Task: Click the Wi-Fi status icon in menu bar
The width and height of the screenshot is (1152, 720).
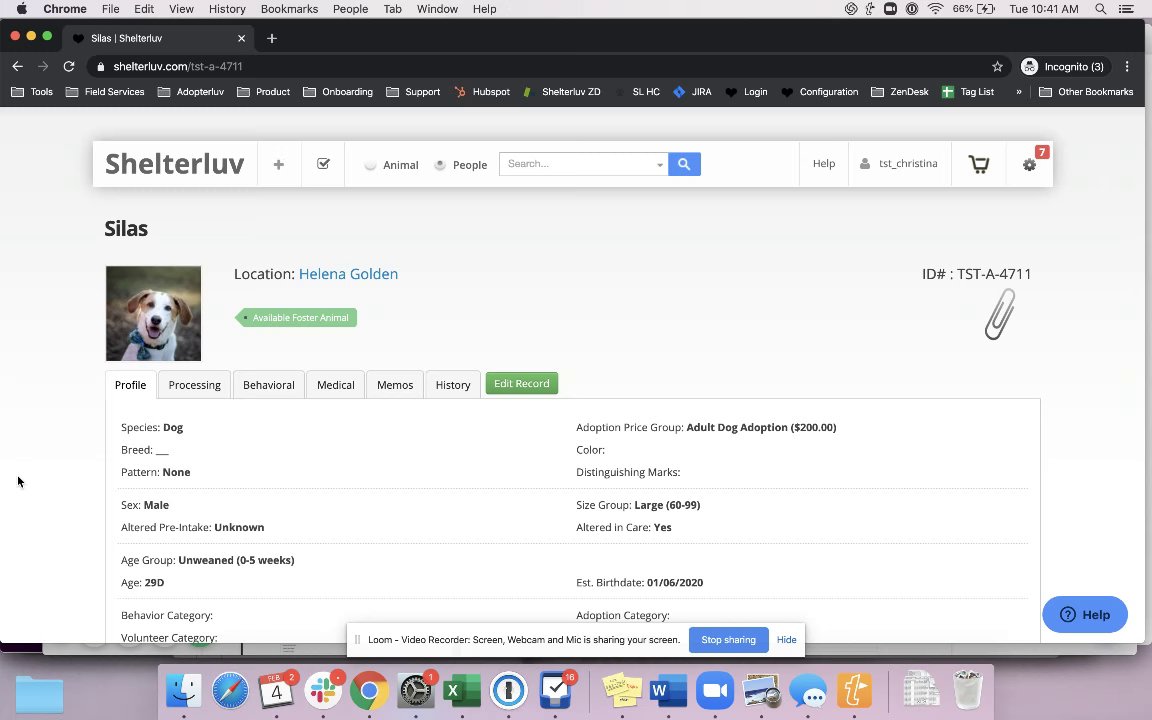Action: [935, 9]
